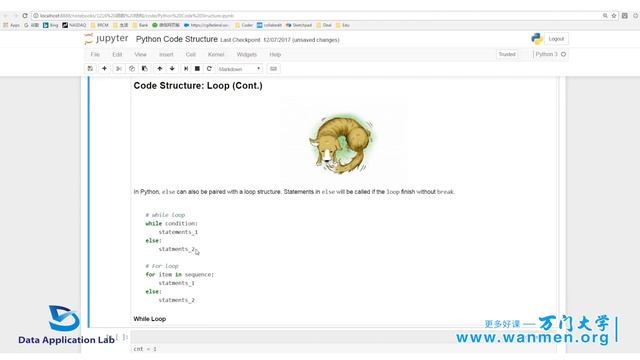Open the Sketchpad bookmark

pyautogui.click(x=299, y=25)
